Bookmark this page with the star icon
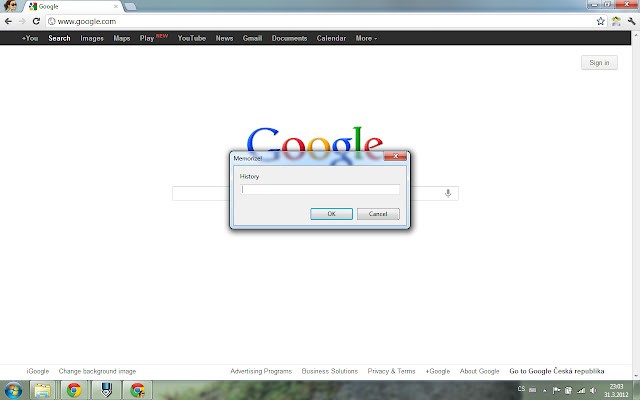The height and width of the screenshot is (400, 640). tap(600, 21)
